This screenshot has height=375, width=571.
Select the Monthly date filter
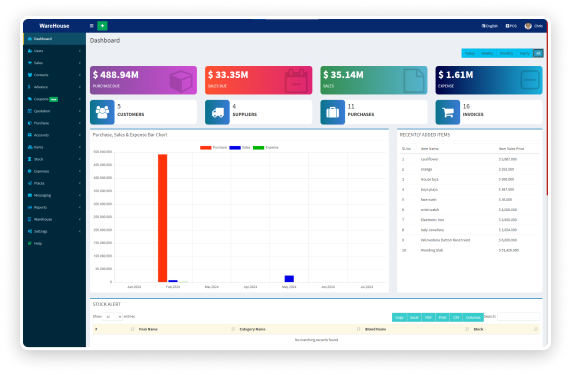[506, 53]
